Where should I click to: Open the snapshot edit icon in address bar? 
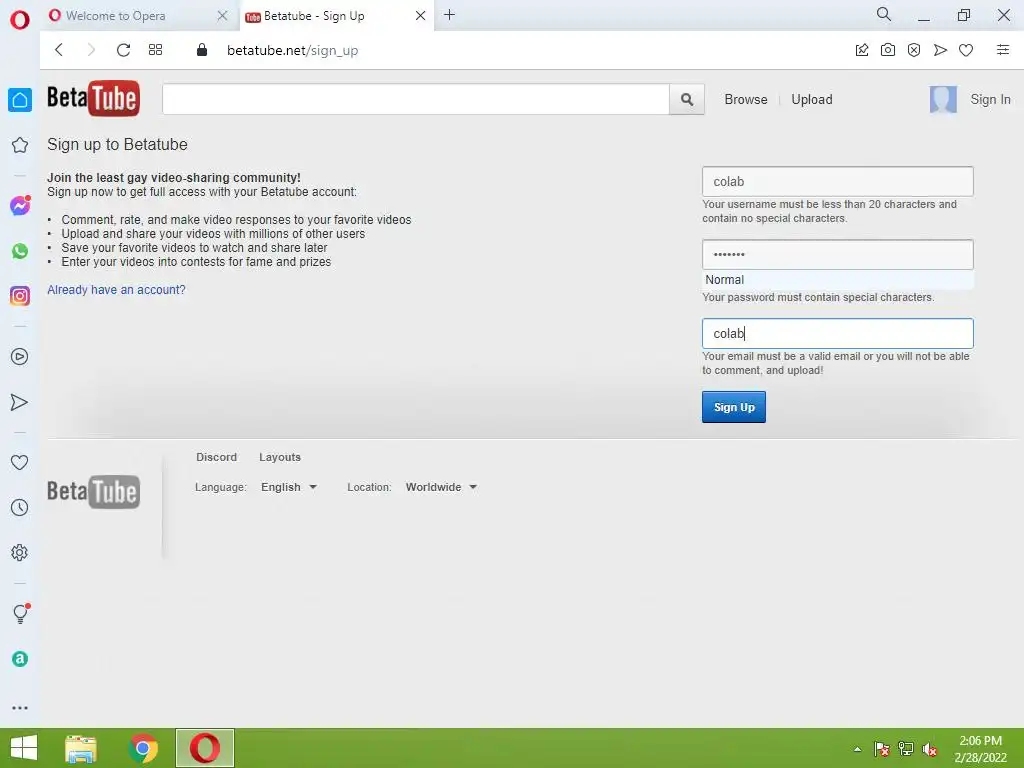pyautogui.click(x=862, y=50)
